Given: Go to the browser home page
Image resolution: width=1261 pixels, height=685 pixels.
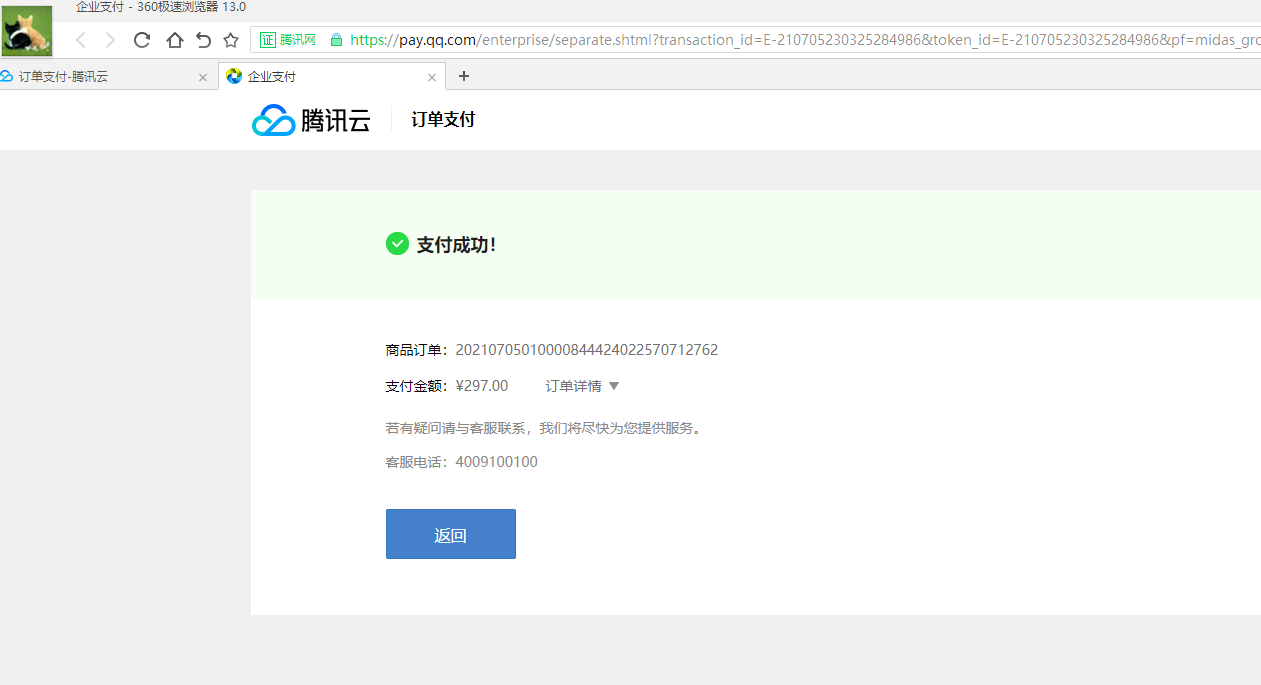Looking at the screenshot, I should [x=174, y=40].
